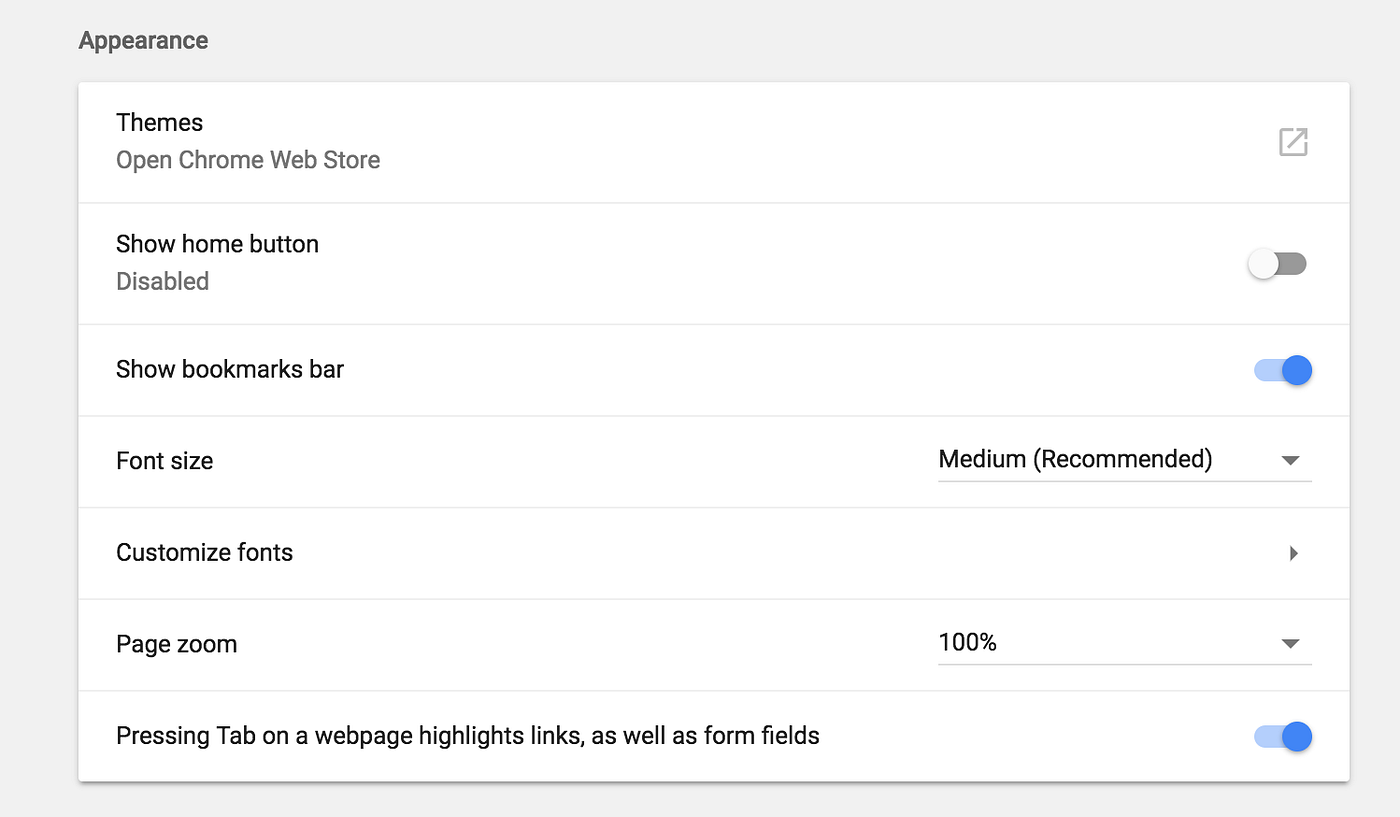Click the Appearance section heading
Viewport: 1400px width, 817px height.
[x=143, y=40]
